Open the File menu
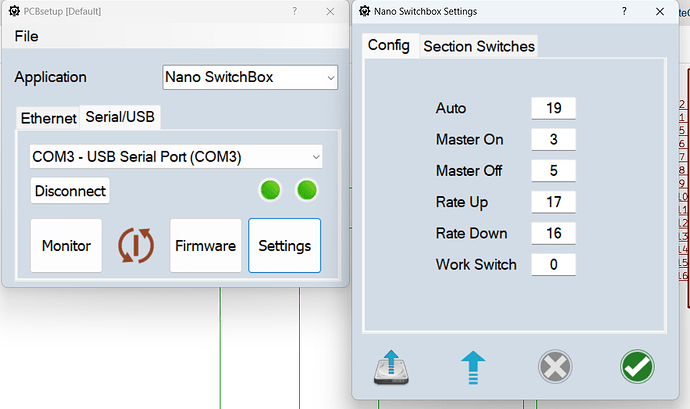690x409 pixels. (x=26, y=36)
